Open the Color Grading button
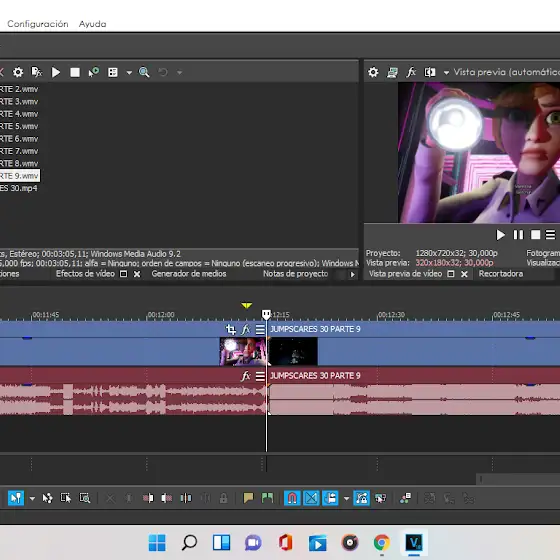 tap(405, 498)
